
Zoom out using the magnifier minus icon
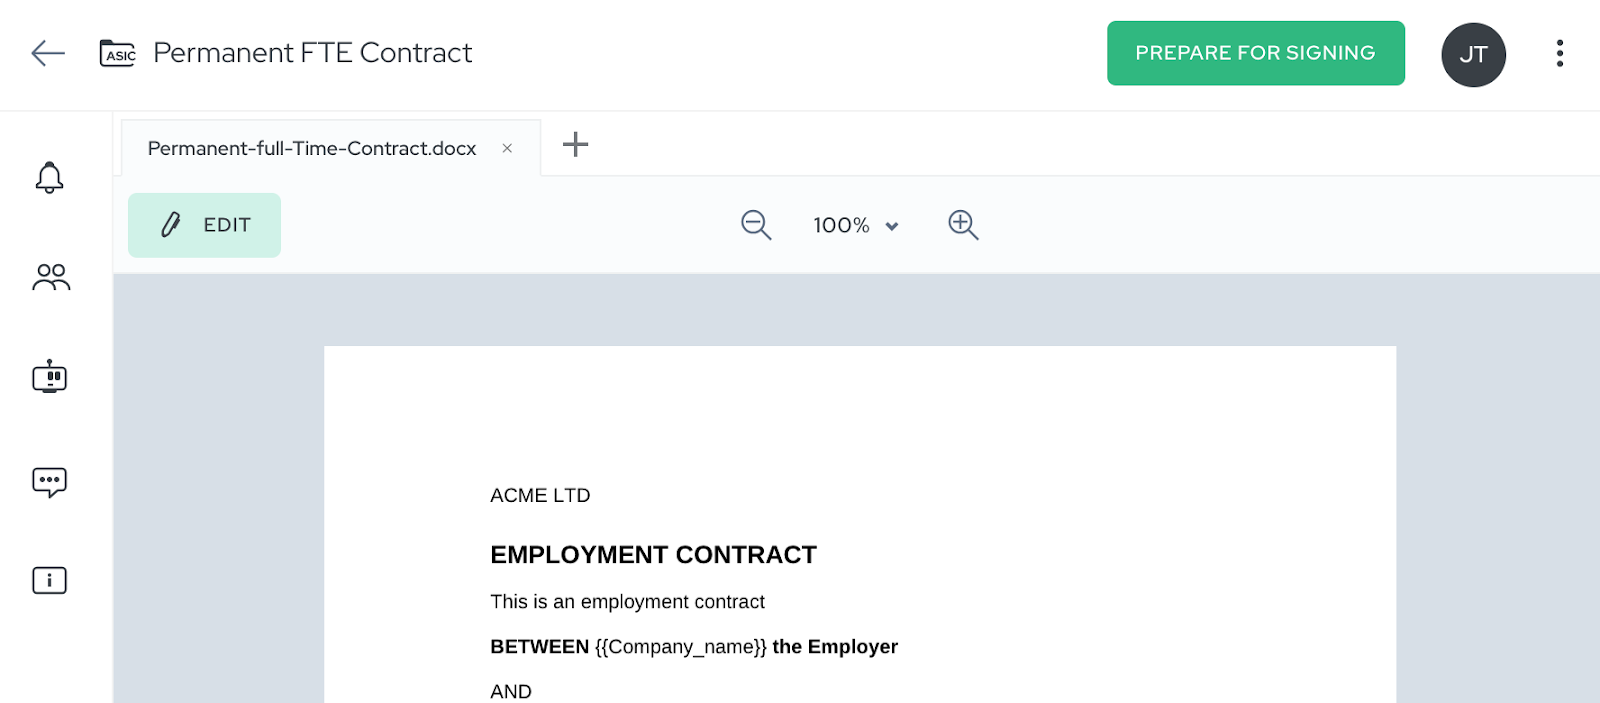click(756, 225)
